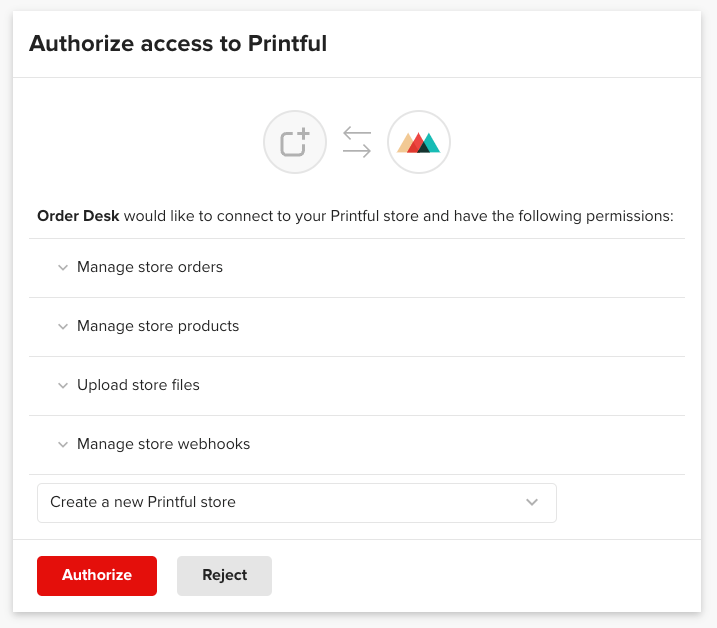Select the "Manage store webhooks" permission label
The image size is (717, 628).
point(163,445)
